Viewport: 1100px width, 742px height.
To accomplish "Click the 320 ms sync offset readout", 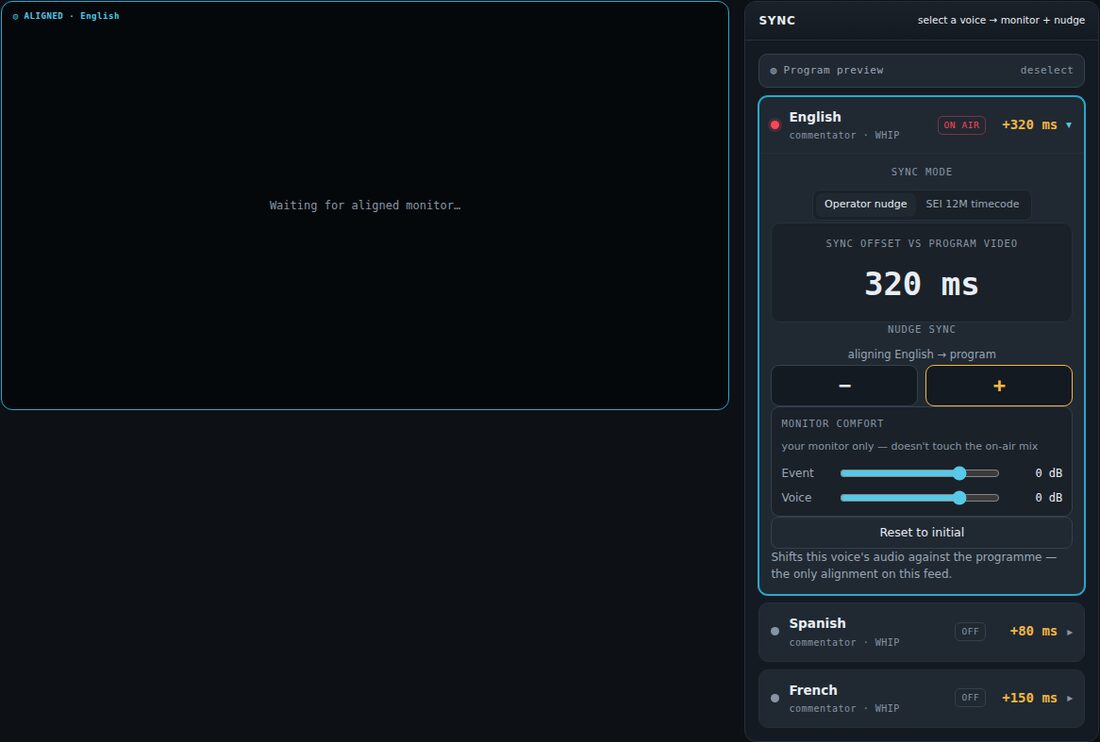I will (921, 284).
